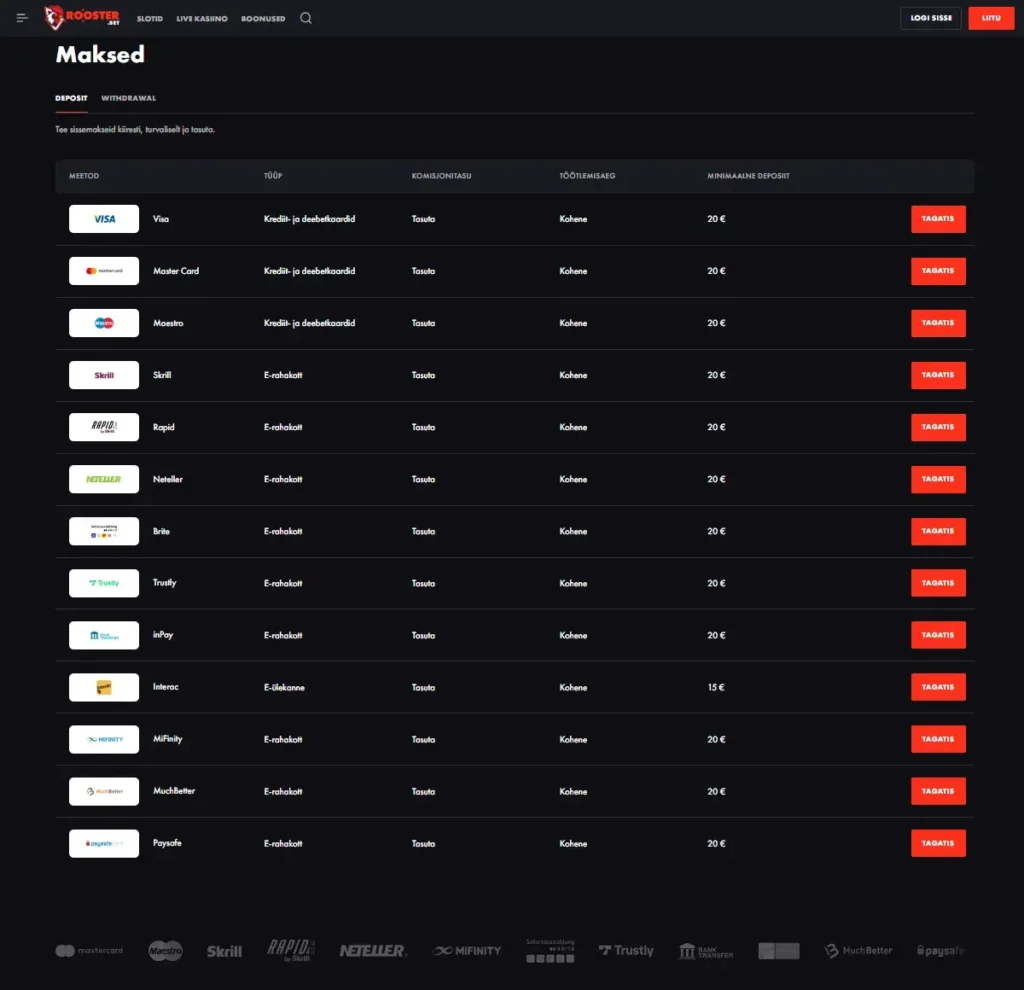Click the inPay row bank logo
The height and width of the screenshot is (990, 1024).
104,635
